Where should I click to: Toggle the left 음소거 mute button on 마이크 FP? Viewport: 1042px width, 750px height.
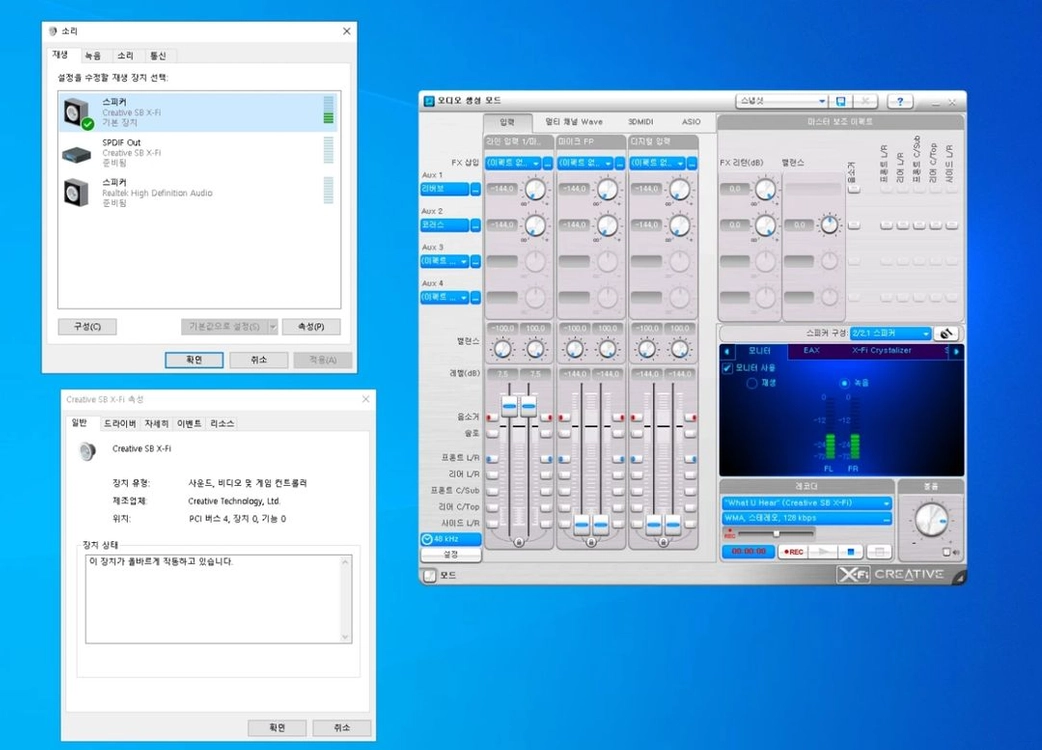pyautogui.click(x=564, y=417)
